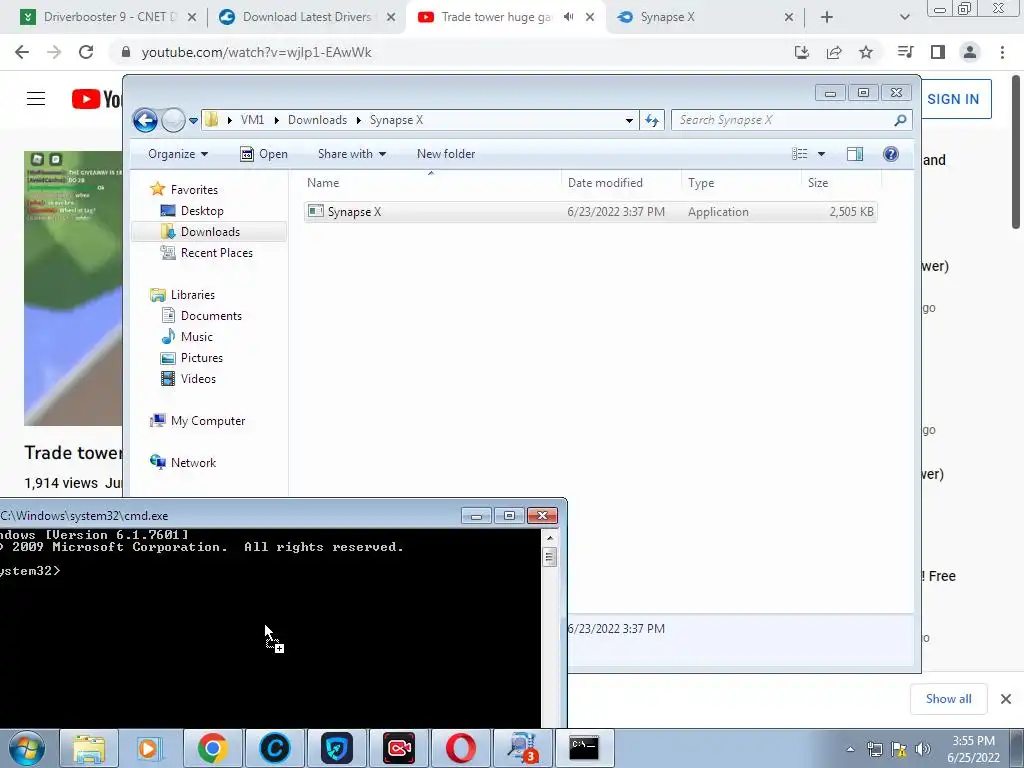Open Recent Places in the sidebar

click(x=206, y=253)
